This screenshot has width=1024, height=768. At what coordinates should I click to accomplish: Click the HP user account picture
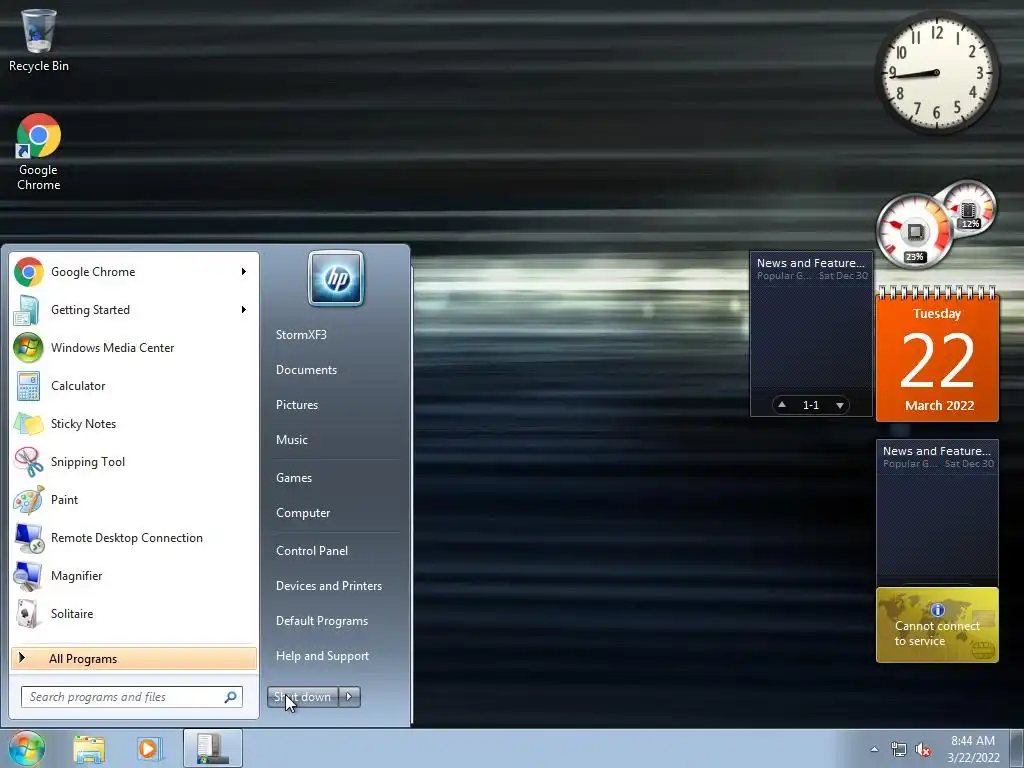coord(336,278)
